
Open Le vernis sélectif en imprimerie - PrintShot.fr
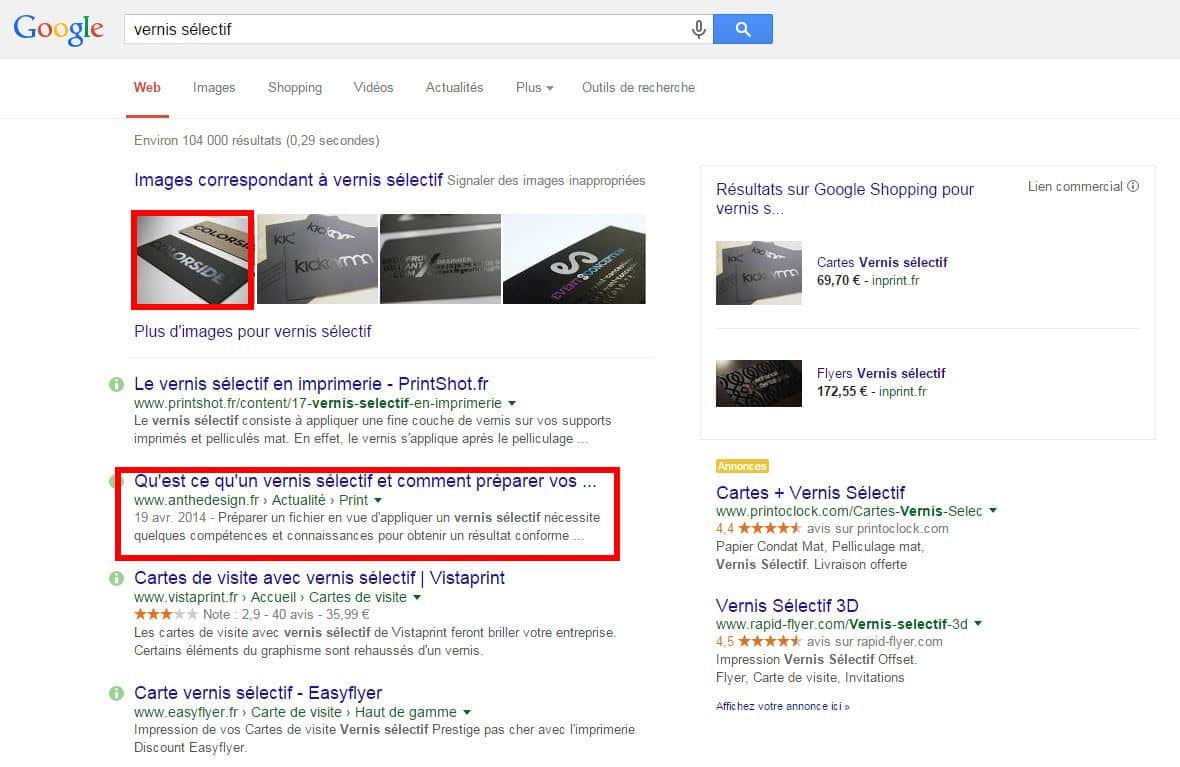pyautogui.click(x=311, y=384)
